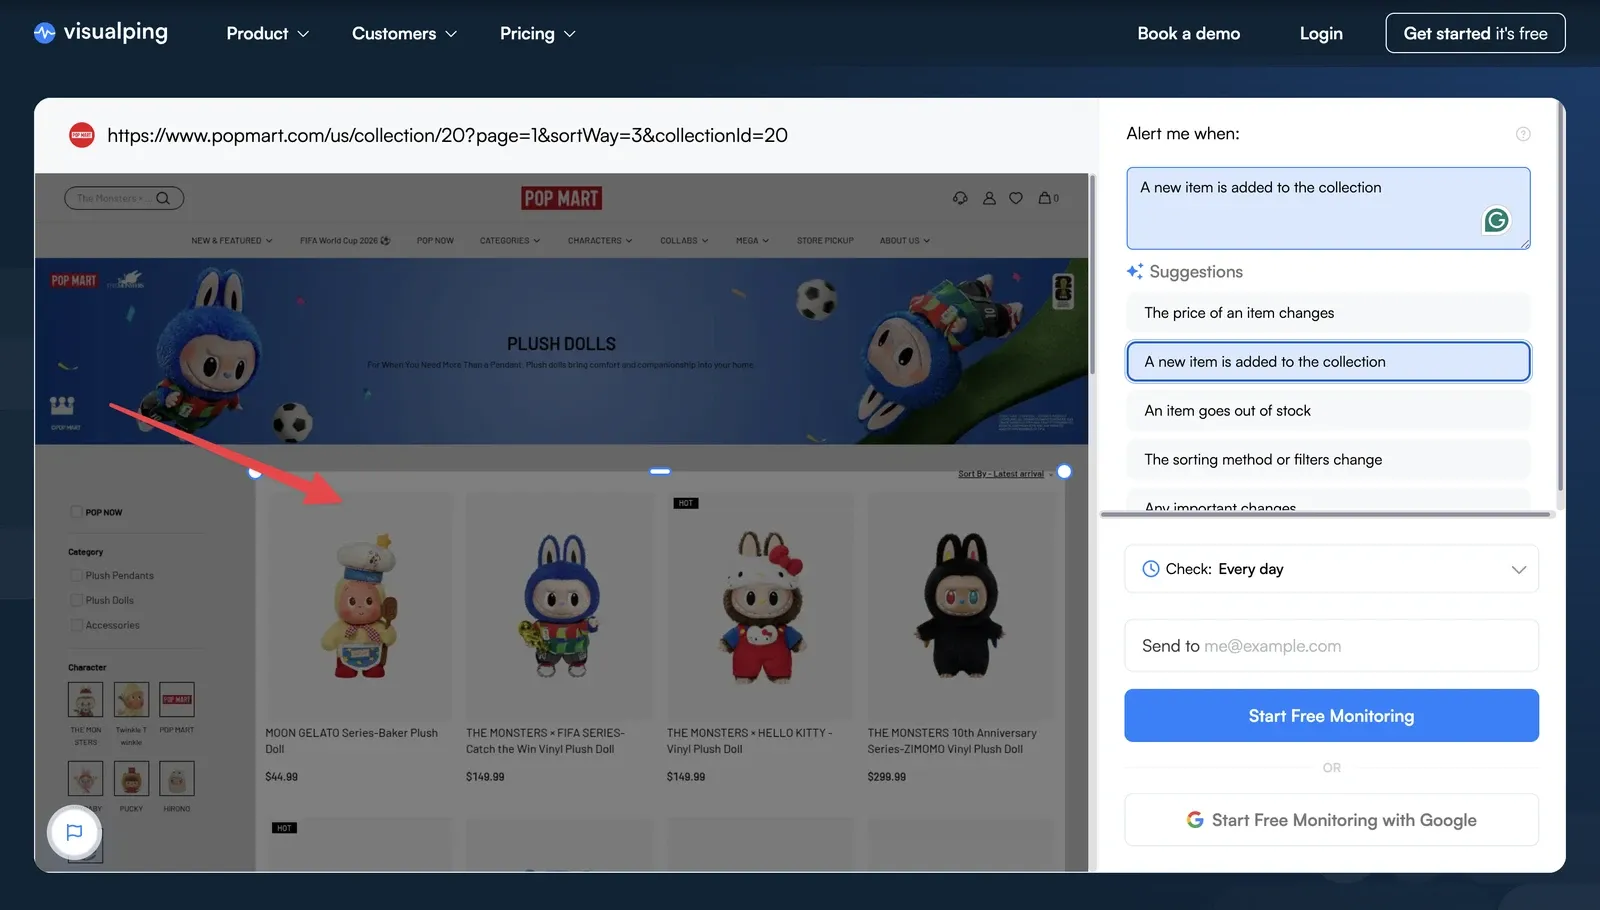Open Pop Mart customer support headset icon
This screenshot has width=1600, height=910.
[960, 198]
